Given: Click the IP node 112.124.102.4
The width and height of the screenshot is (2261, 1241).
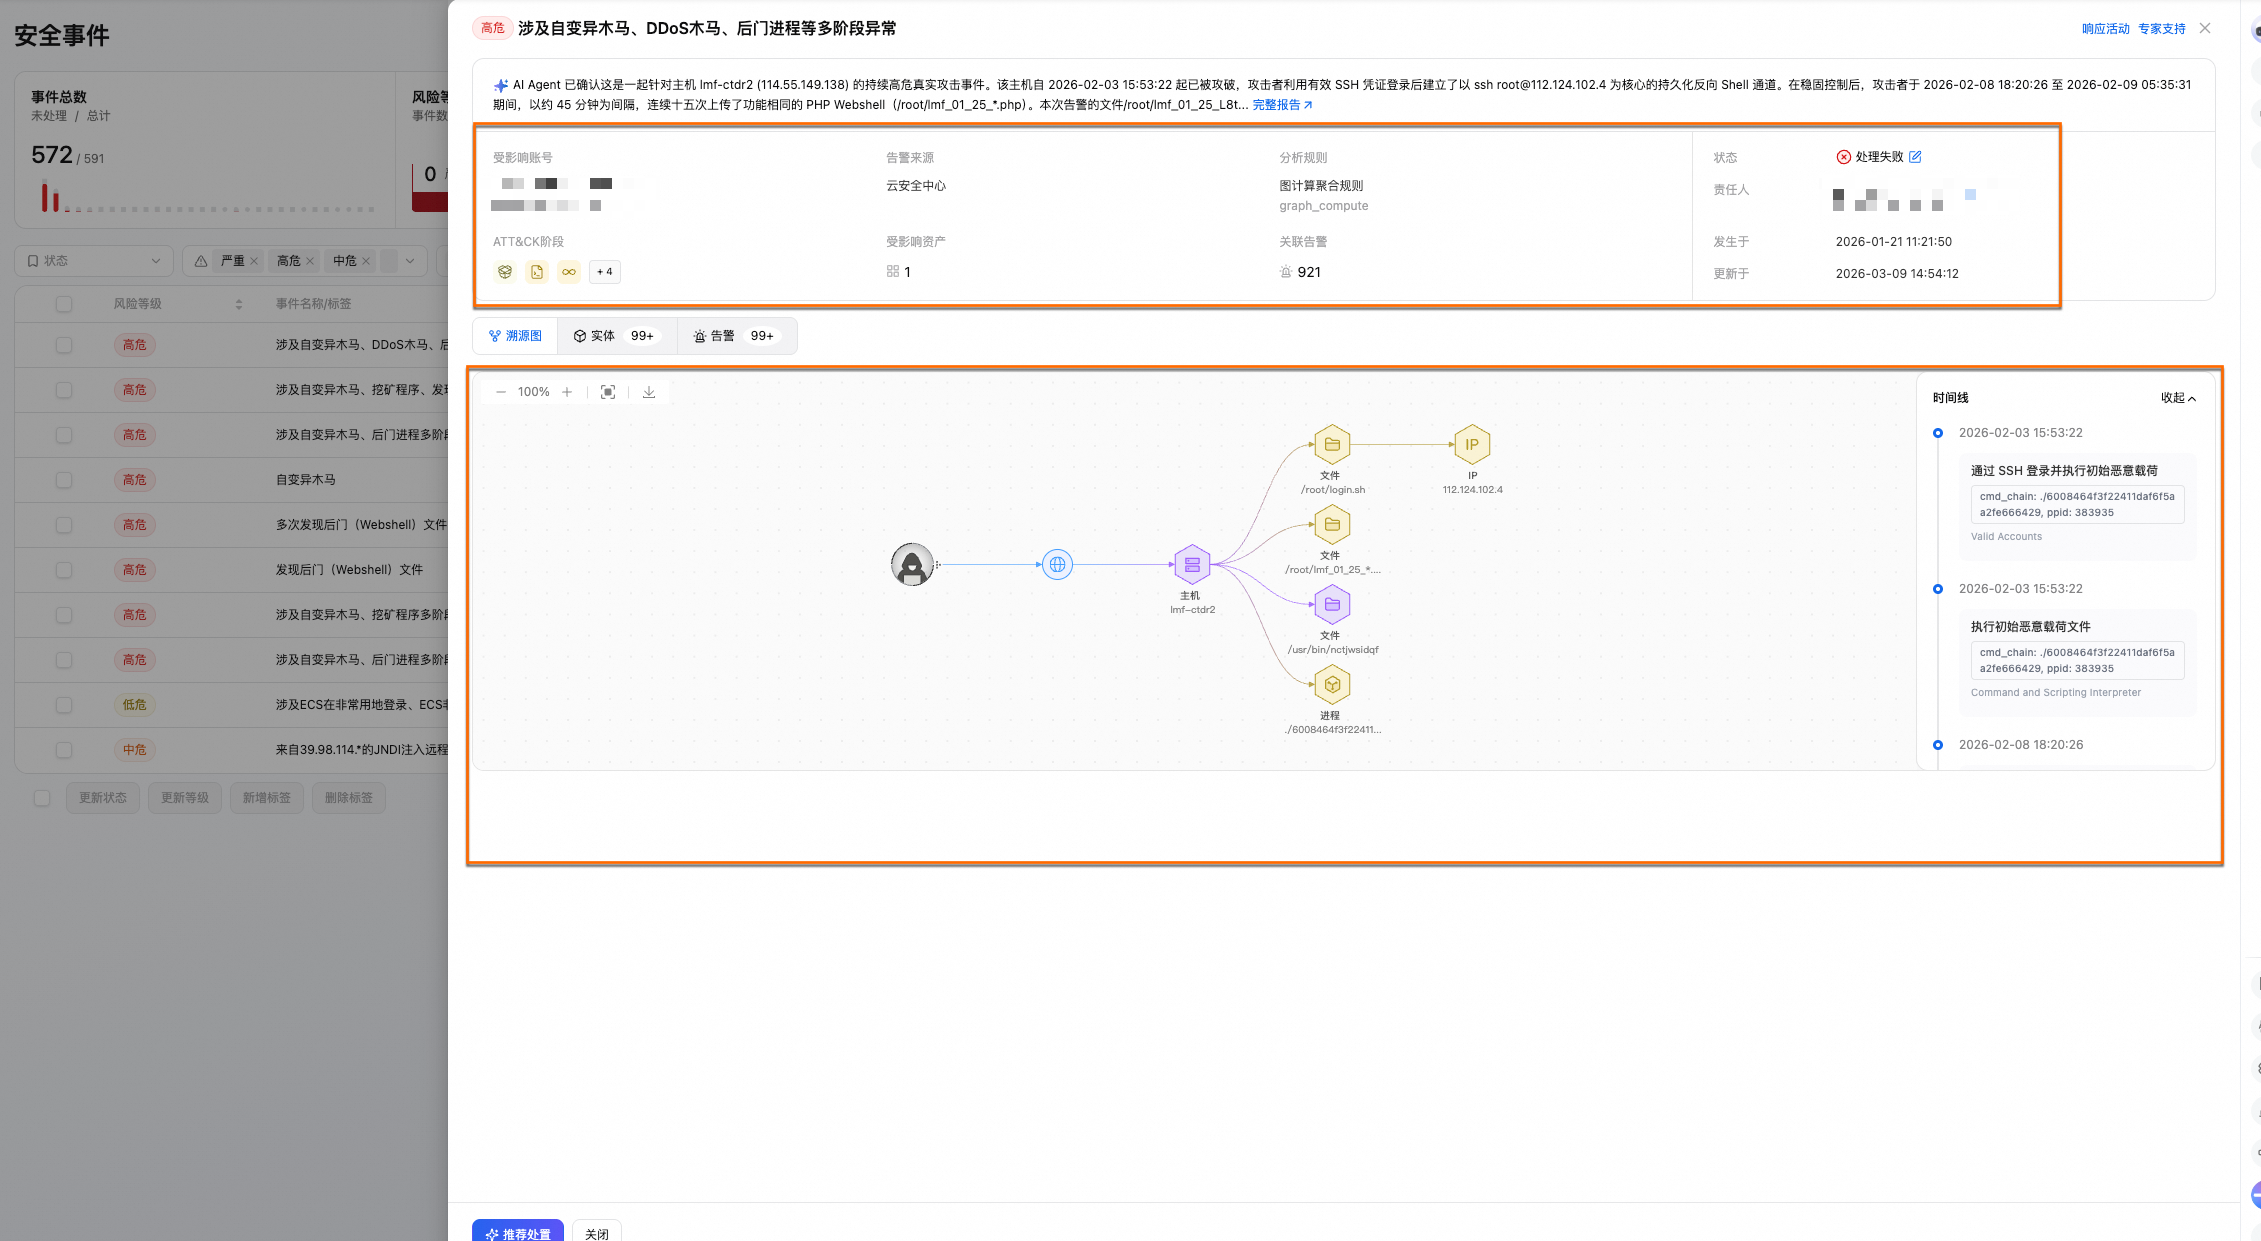Looking at the screenshot, I should (x=1472, y=445).
